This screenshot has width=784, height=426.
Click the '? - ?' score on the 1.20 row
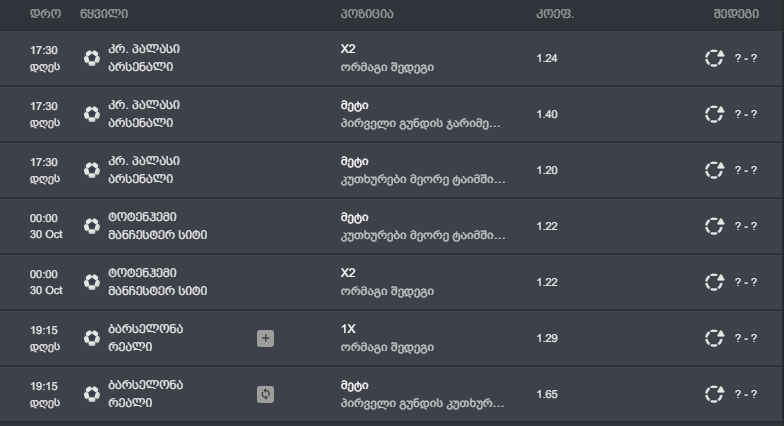tap(746, 170)
